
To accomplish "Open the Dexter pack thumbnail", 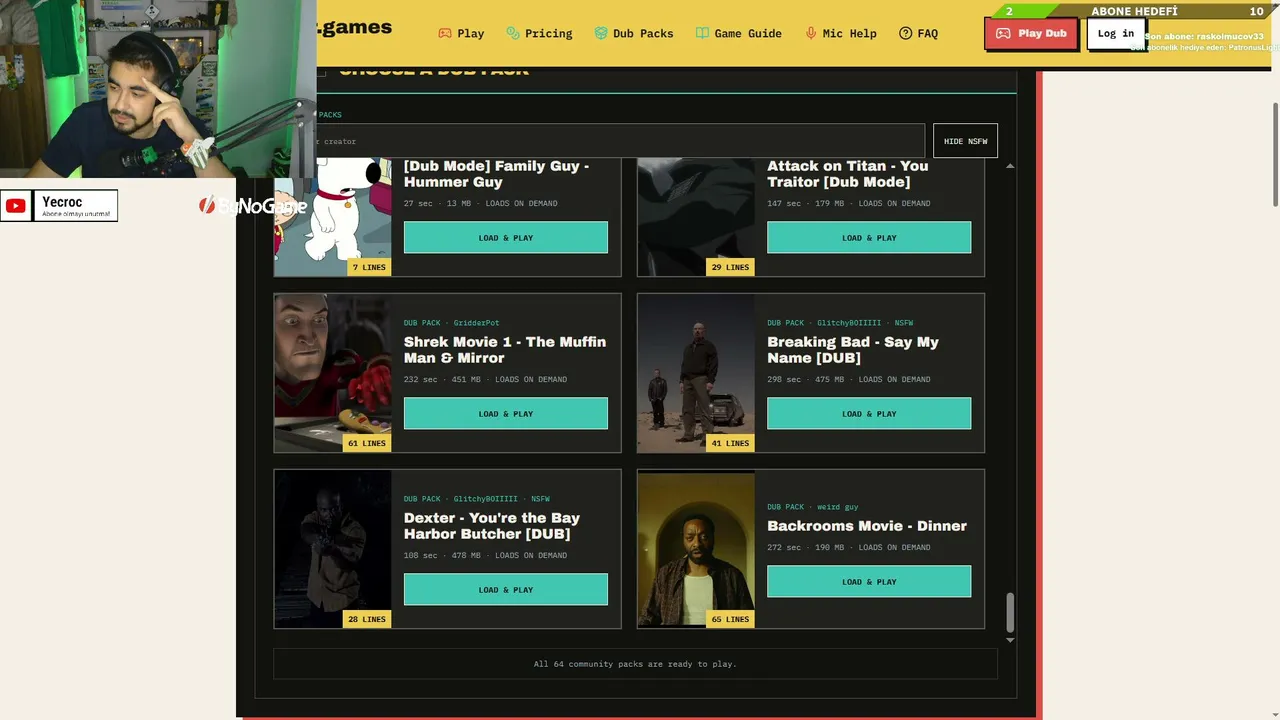I will tap(333, 549).
